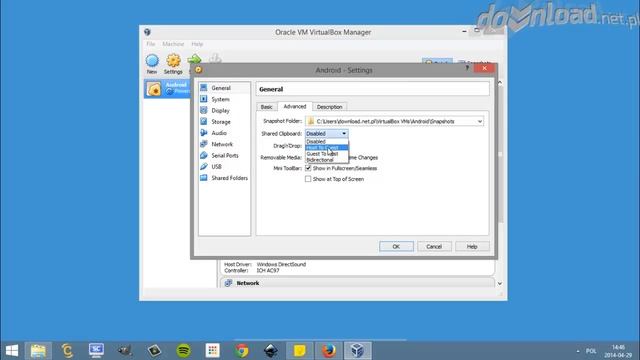The width and height of the screenshot is (640, 360).
Task: Choose Bidirectional clipboard option
Action: click(x=327, y=160)
